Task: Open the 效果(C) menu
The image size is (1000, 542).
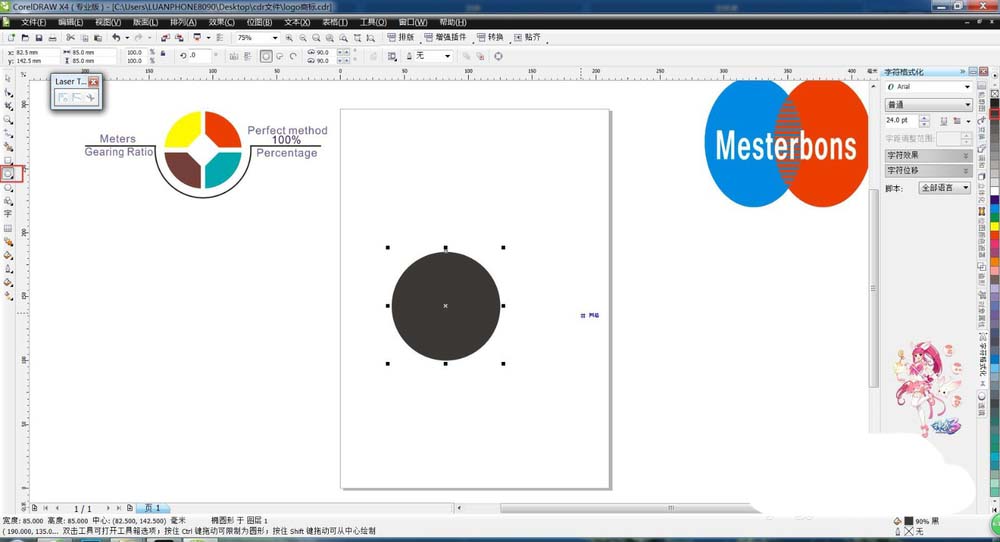Action: (221, 22)
